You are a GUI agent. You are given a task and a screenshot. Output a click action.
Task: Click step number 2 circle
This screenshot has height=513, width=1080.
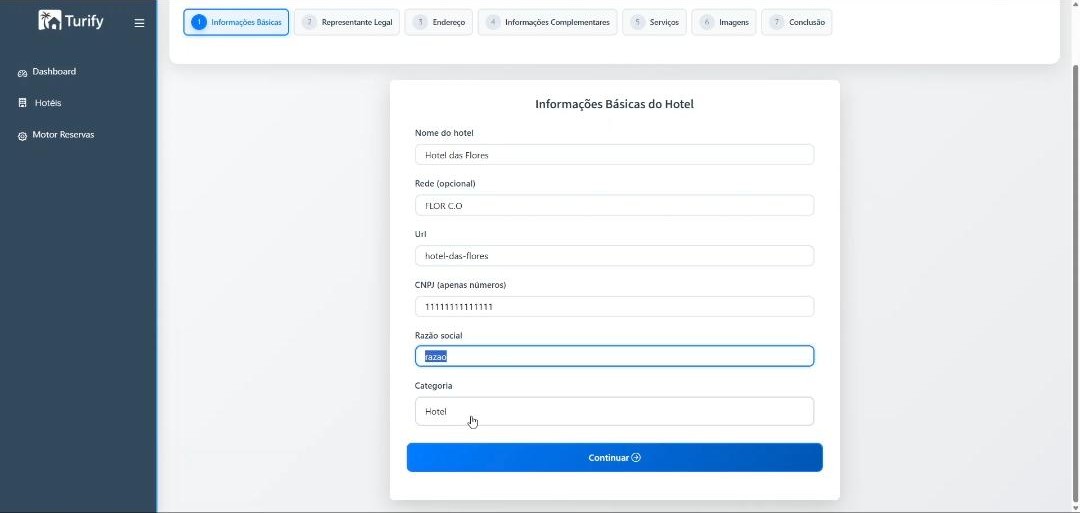(309, 22)
